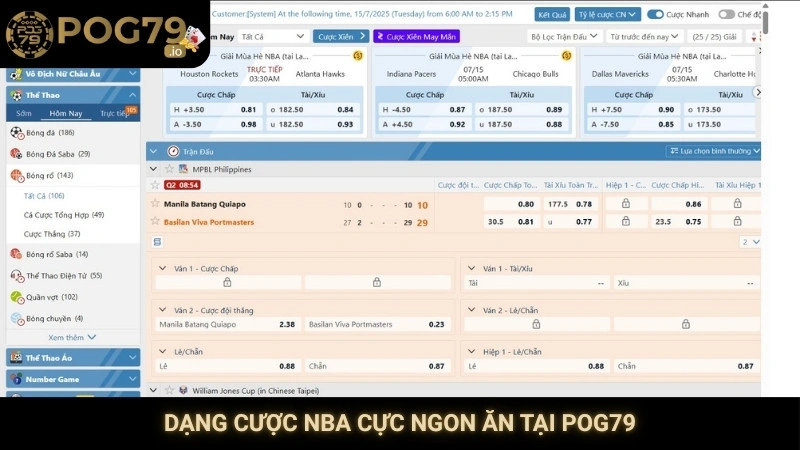Viewport: 800px width, 450px height.
Task: Click the William Jones Cup league logo
Action: [x=183, y=390]
